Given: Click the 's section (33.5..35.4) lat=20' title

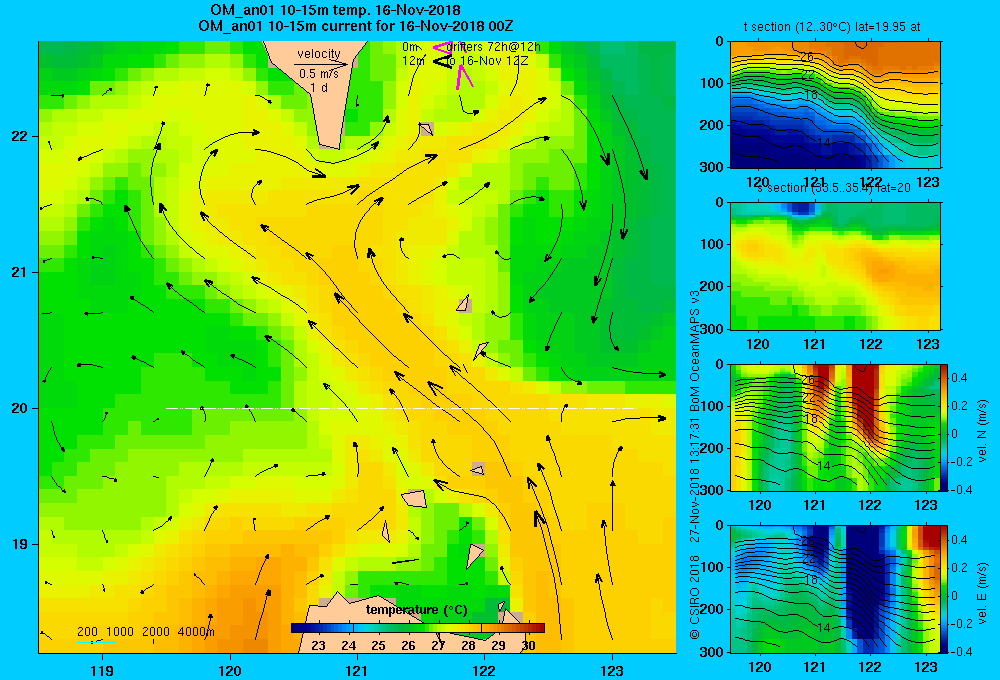Looking at the screenshot, I should [x=834, y=188].
